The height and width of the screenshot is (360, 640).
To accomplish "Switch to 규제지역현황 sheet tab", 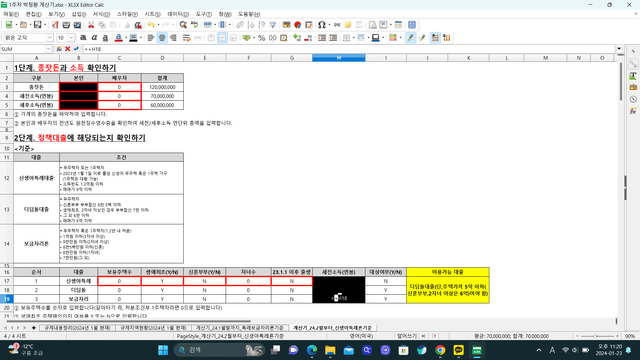I will tap(153, 328).
